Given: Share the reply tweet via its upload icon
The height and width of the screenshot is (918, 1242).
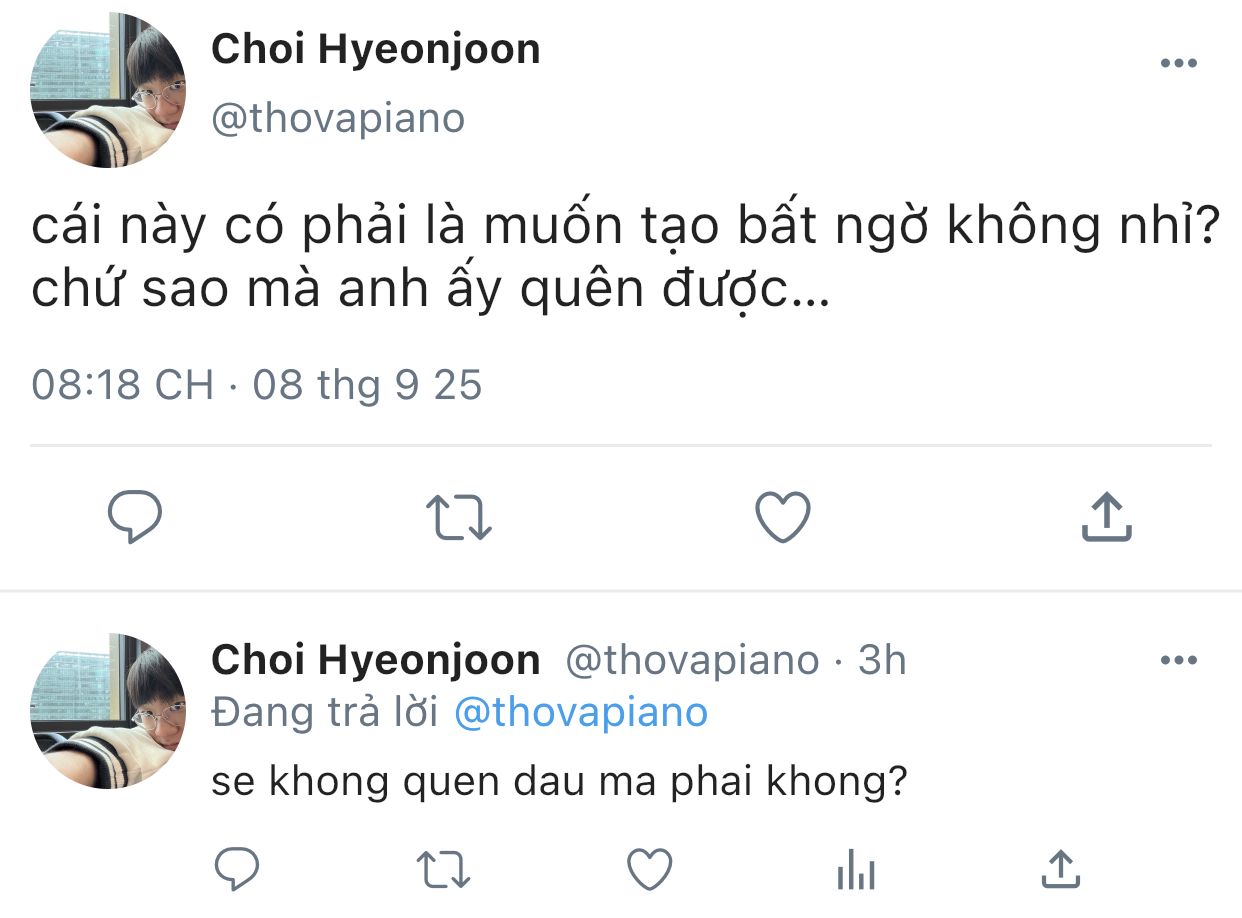Looking at the screenshot, I should click(x=1061, y=869).
